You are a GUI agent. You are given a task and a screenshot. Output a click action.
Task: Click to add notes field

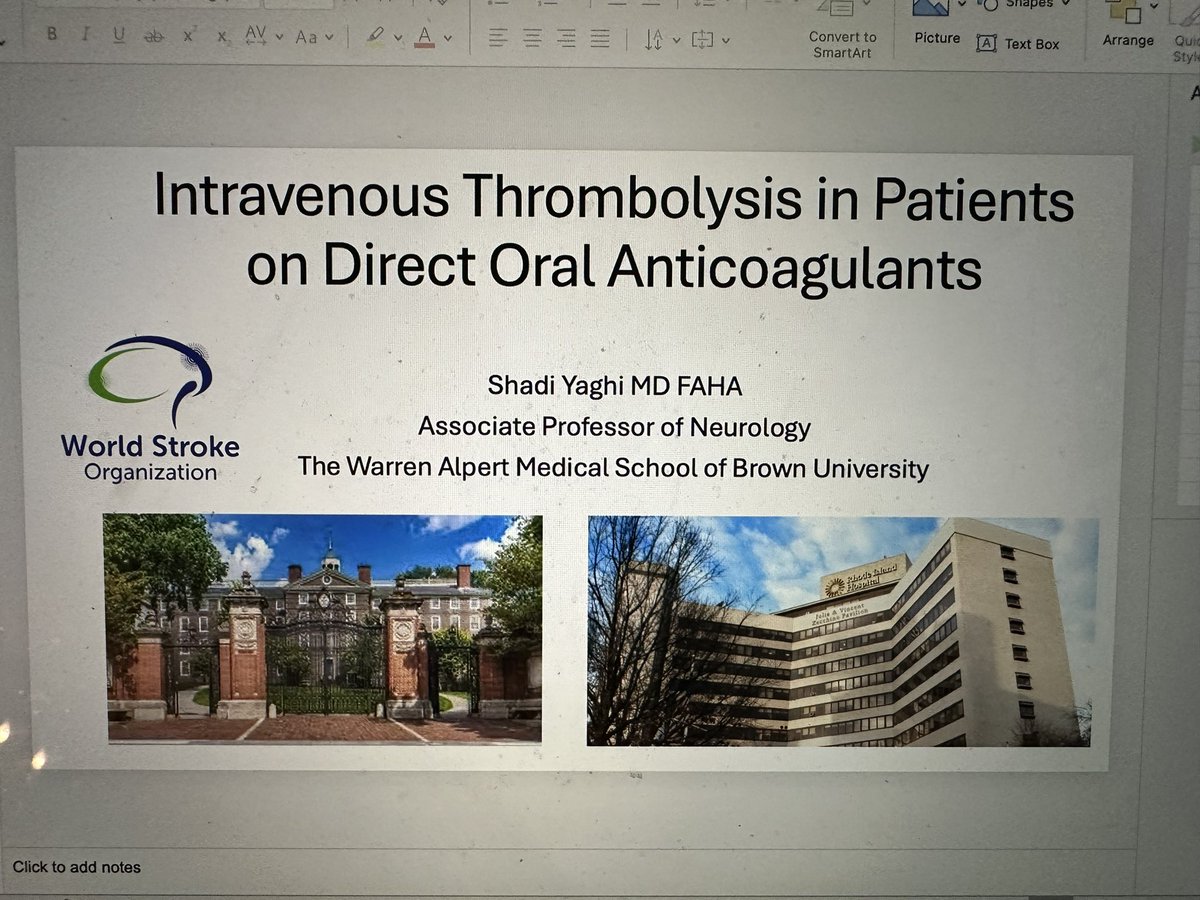(x=77, y=867)
